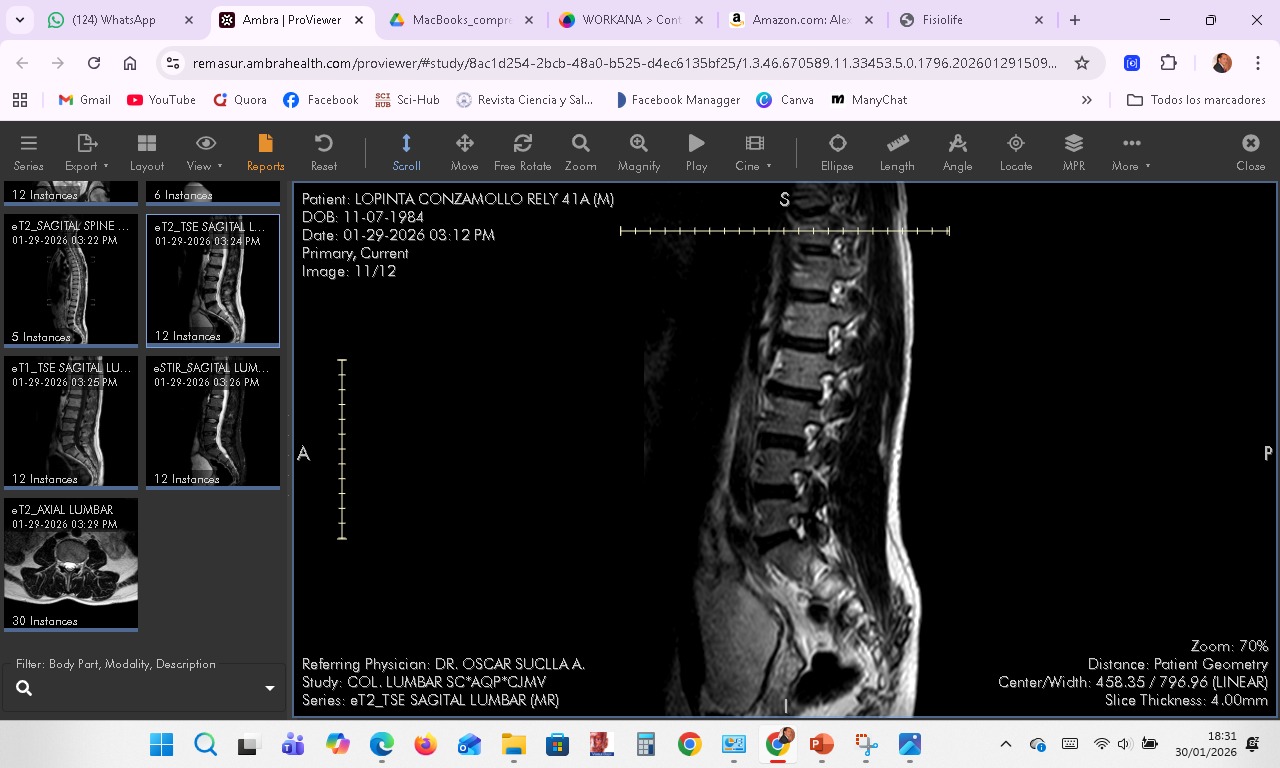Image resolution: width=1280 pixels, height=768 pixels.
Task: Click the Reset view icon
Action: [x=323, y=152]
